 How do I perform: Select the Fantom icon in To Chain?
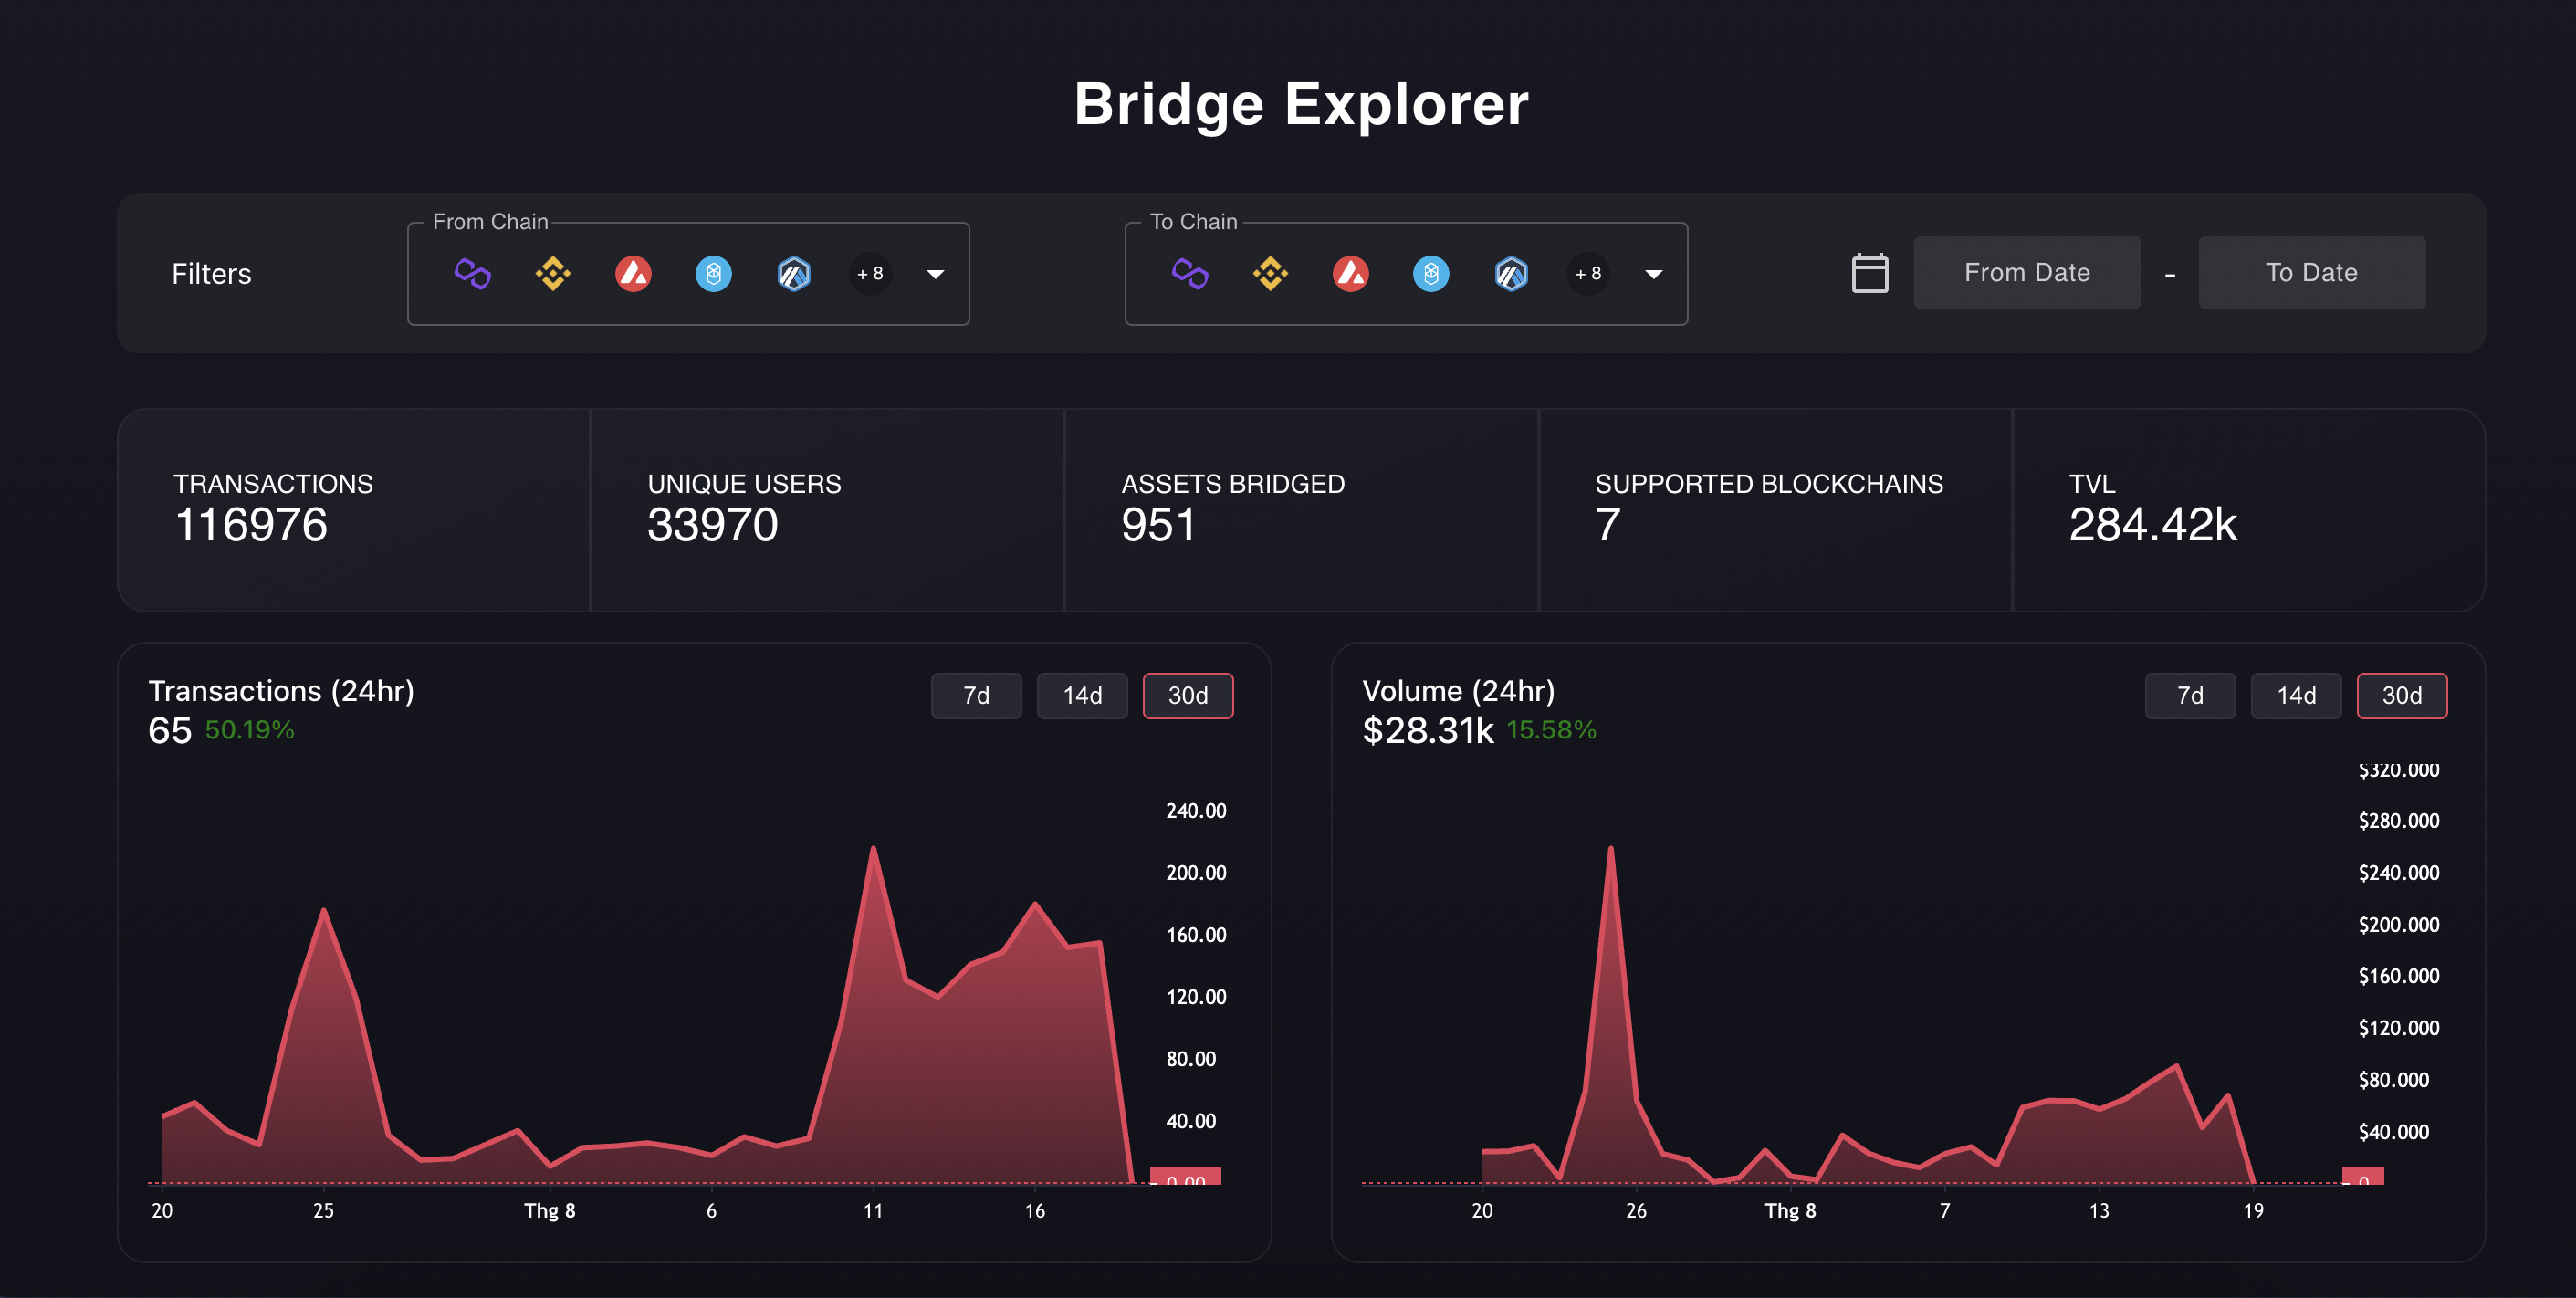tap(1431, 273)
